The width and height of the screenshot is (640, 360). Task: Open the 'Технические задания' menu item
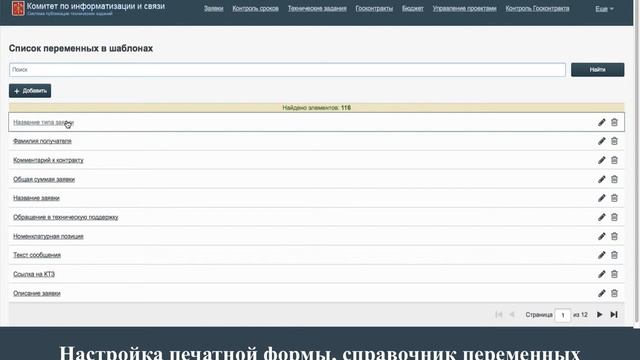(317, 9)
